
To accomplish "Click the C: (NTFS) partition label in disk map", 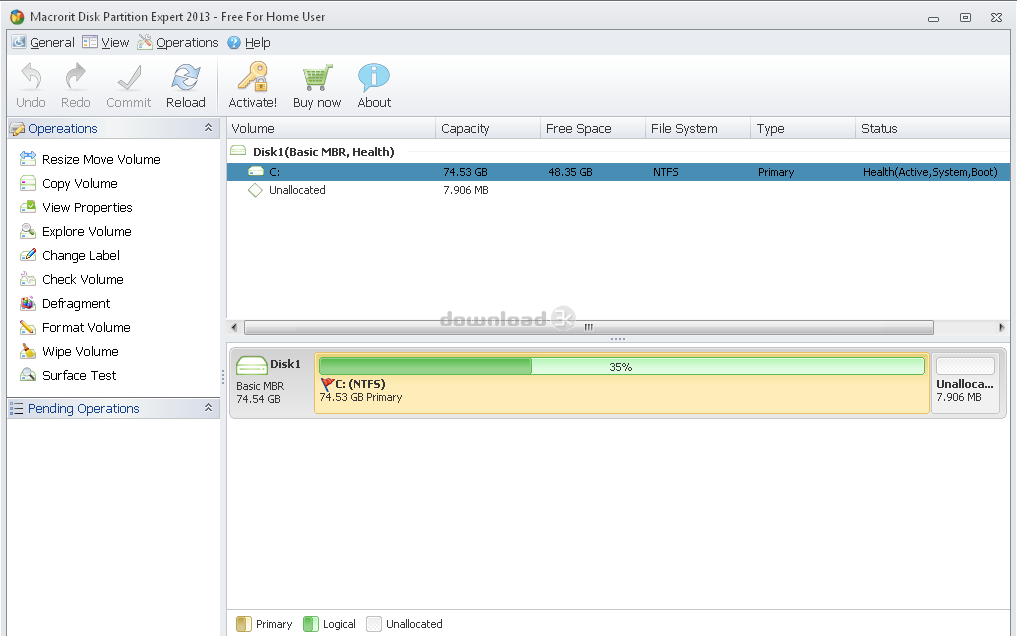I will point(360,384).
